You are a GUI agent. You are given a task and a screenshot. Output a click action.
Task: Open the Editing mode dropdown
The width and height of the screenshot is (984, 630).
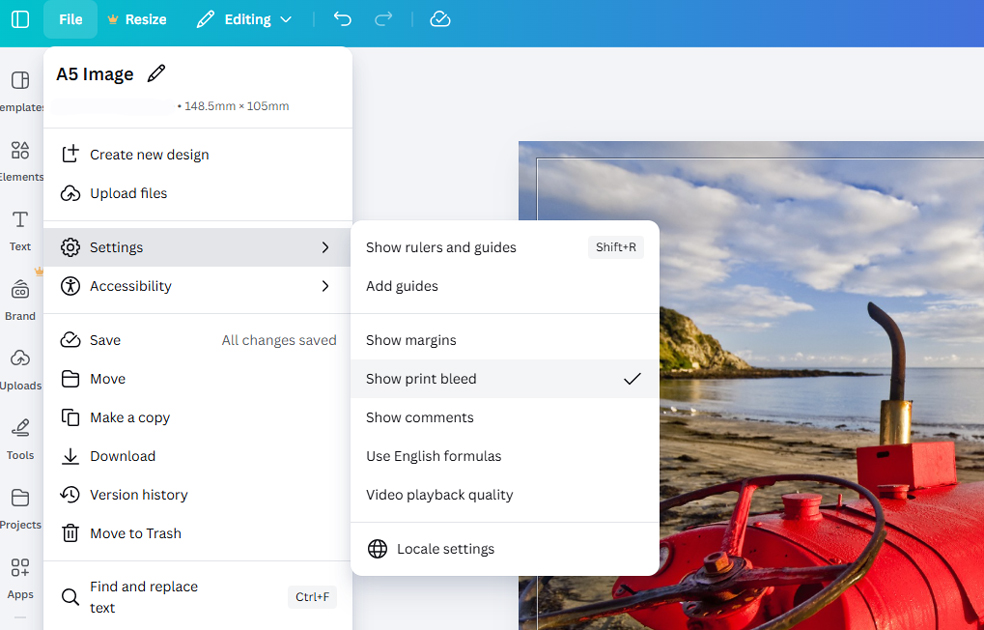244,19
